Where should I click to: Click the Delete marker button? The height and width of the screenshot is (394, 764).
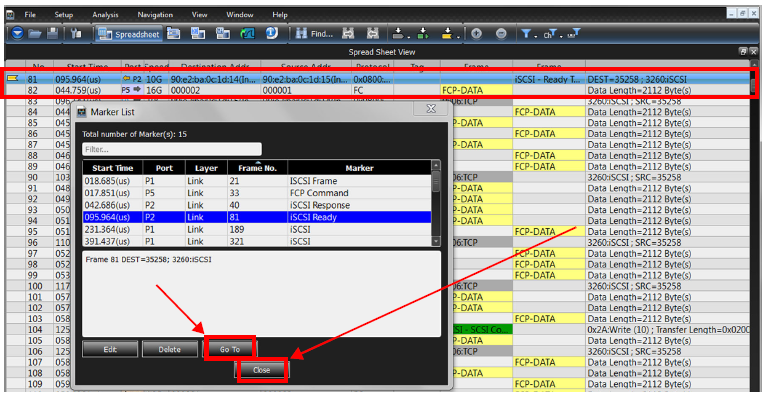[169, 349]
